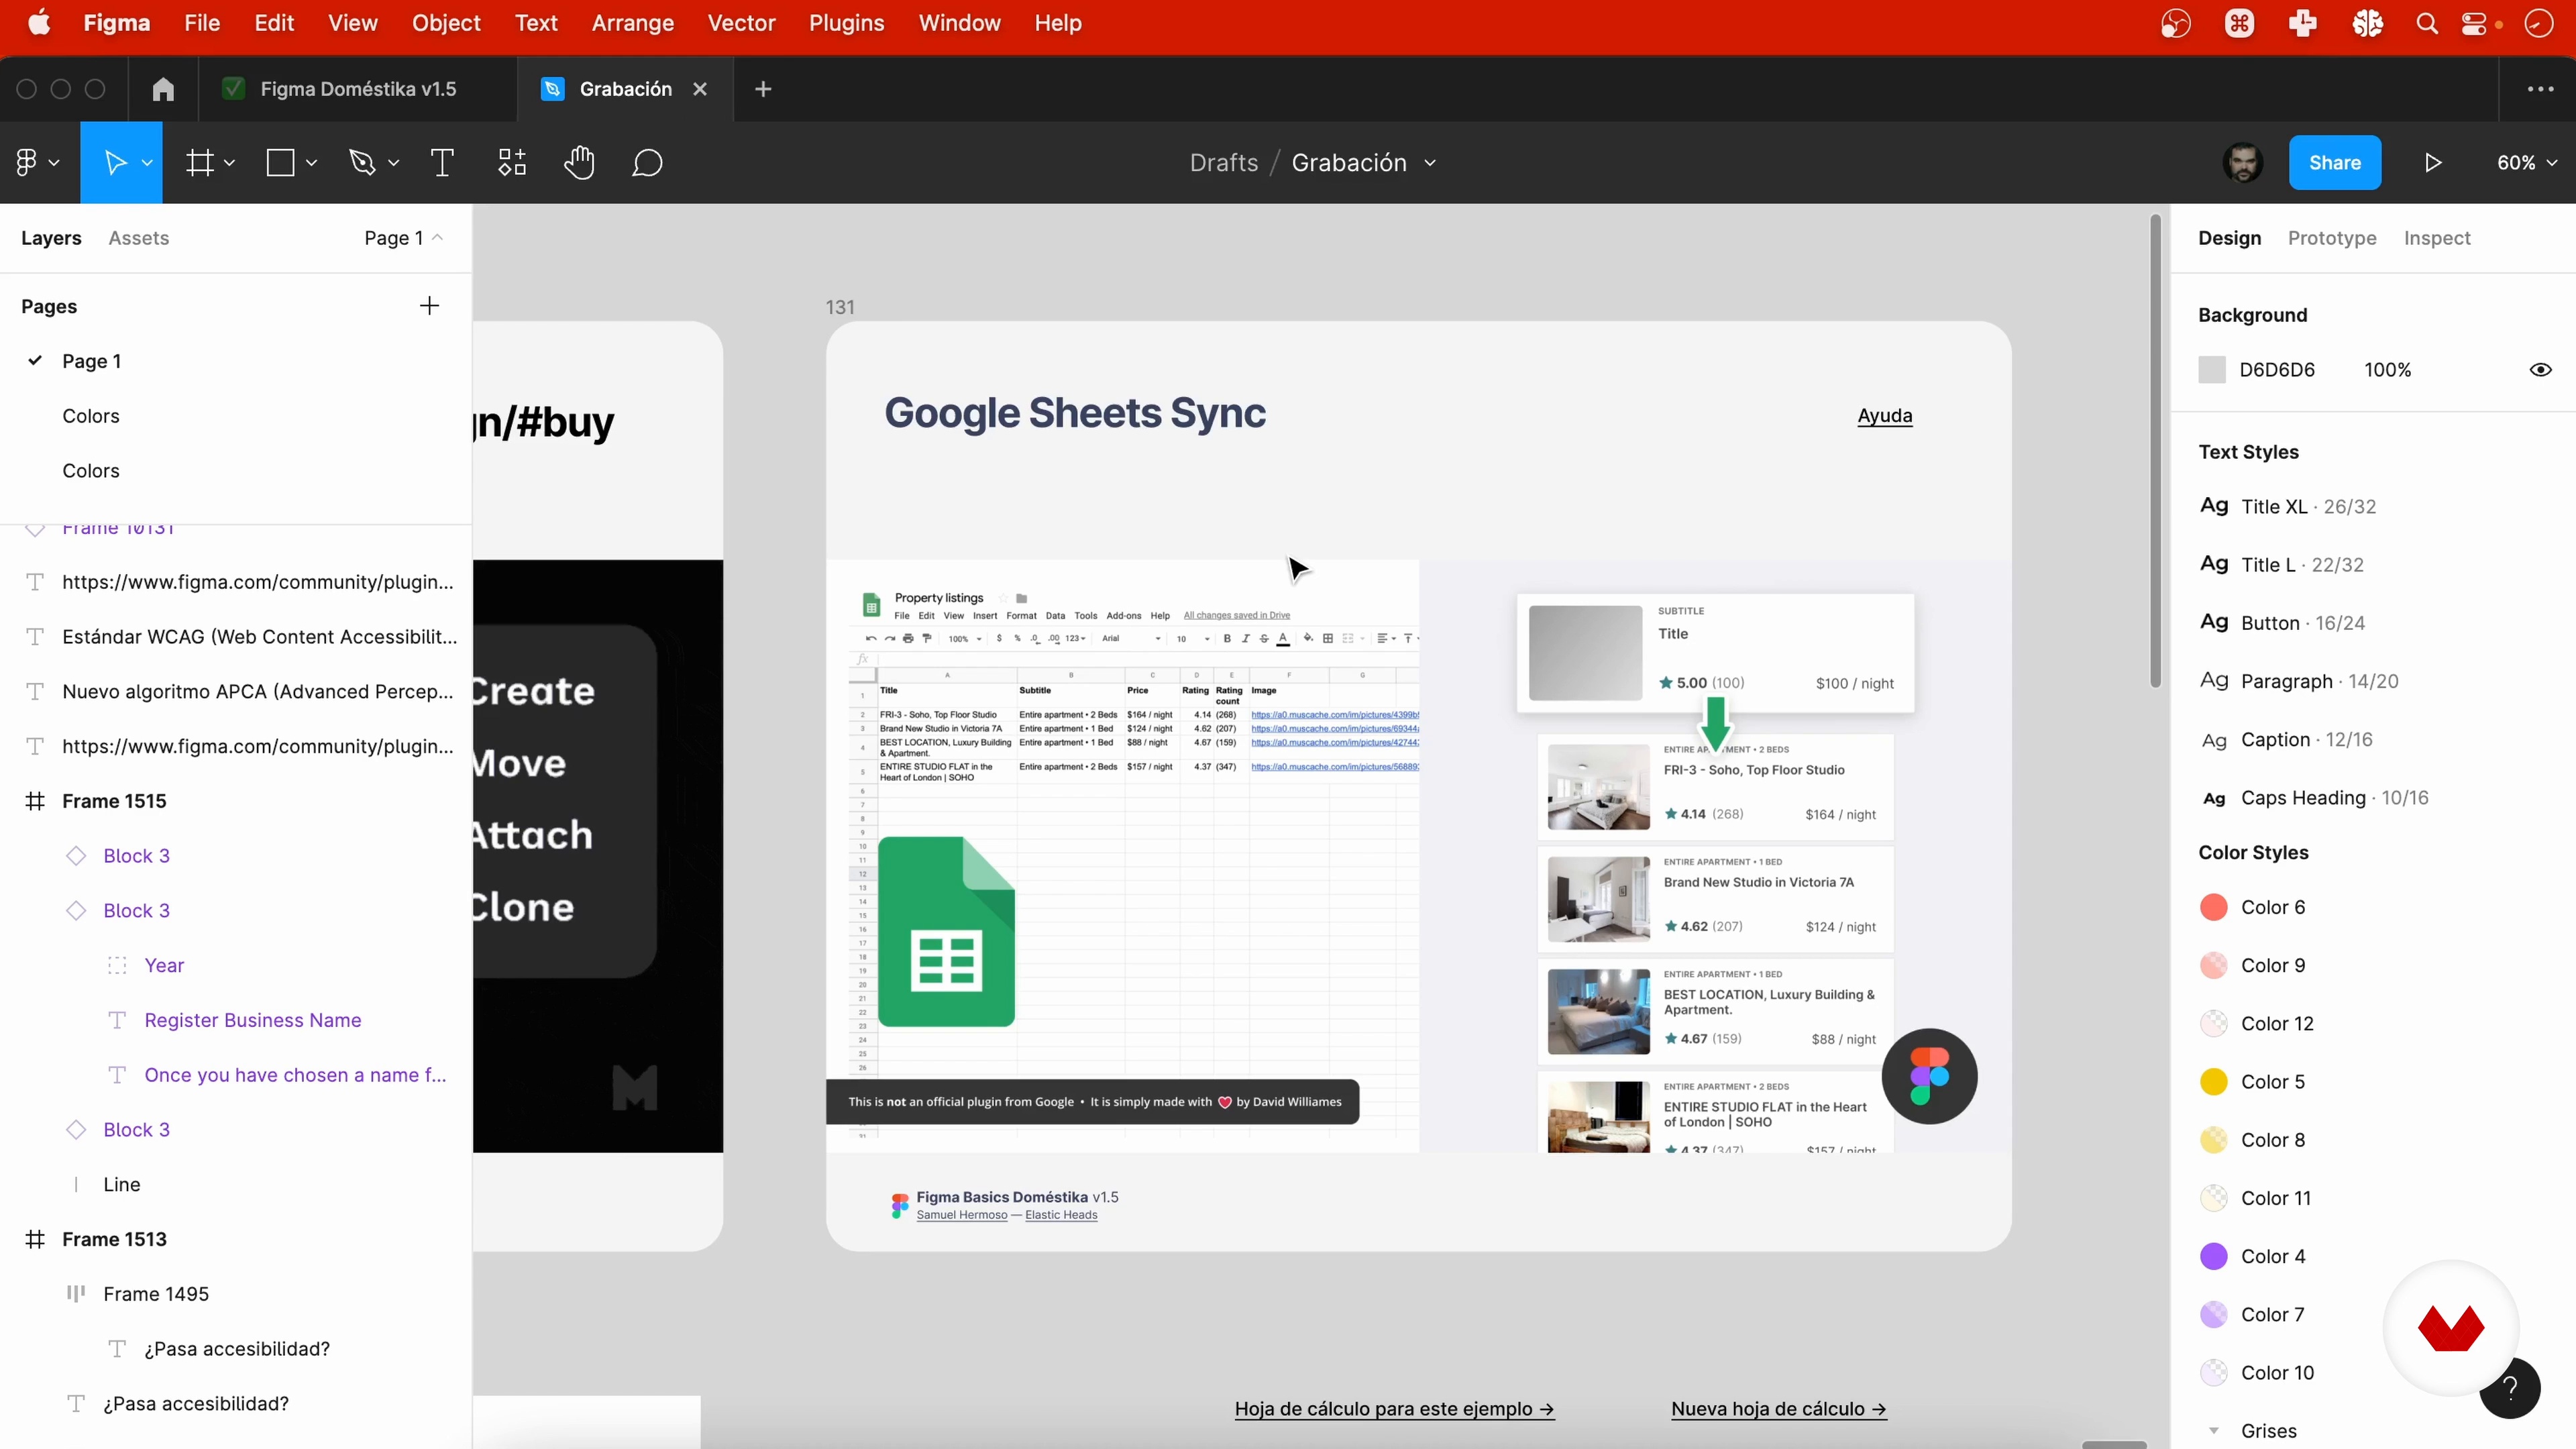The width and height of the screenshot is (2576, 1449).
Task: Select the Color 6 style swatch
Action: tap(2214, 907)
